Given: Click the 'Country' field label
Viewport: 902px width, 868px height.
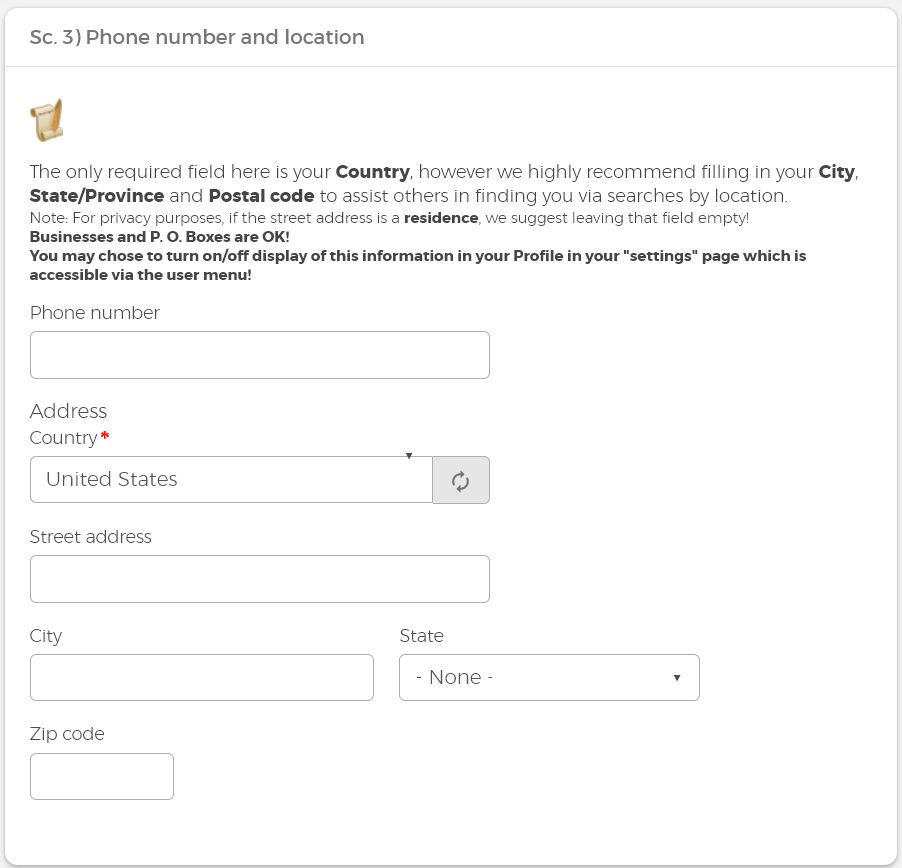Looking at the screenshot, I should pos(63,438).
